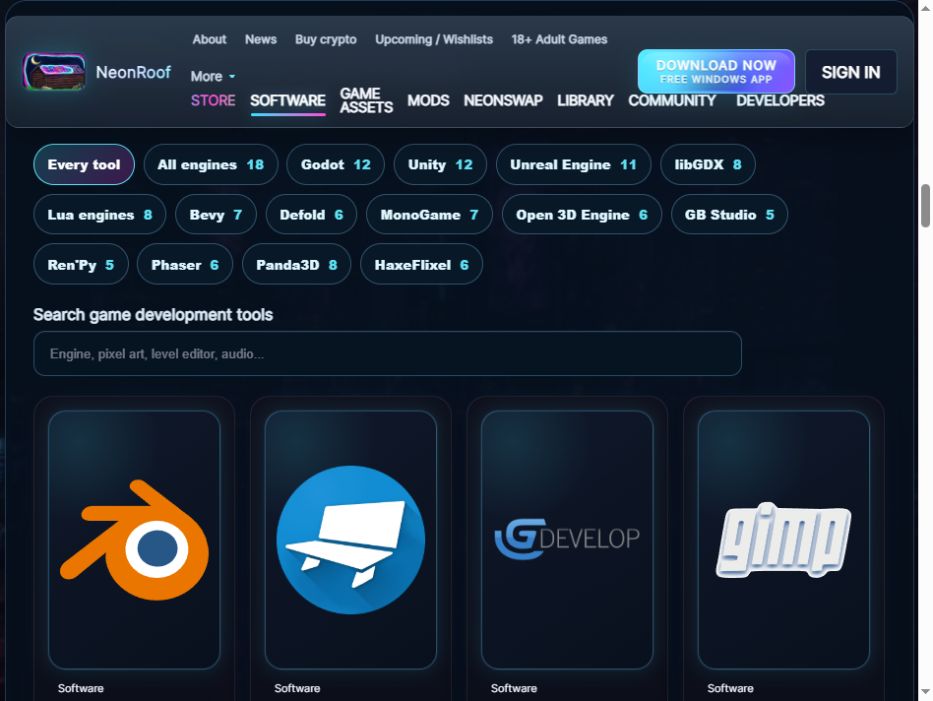Filter tools by Godot
This screenshot has width=933, height=701.
(x=336, y=164)
